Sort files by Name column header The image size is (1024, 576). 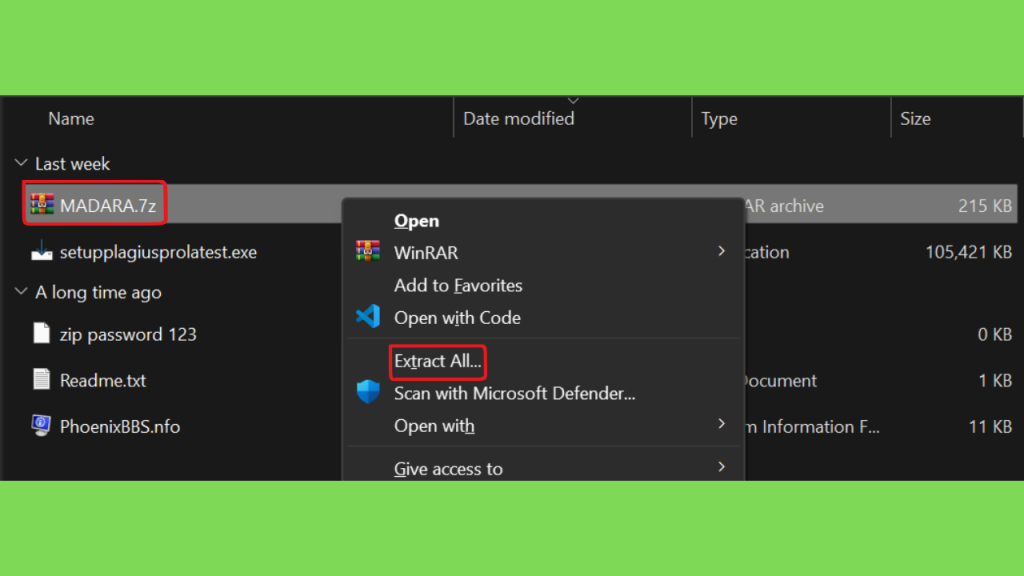71,119
